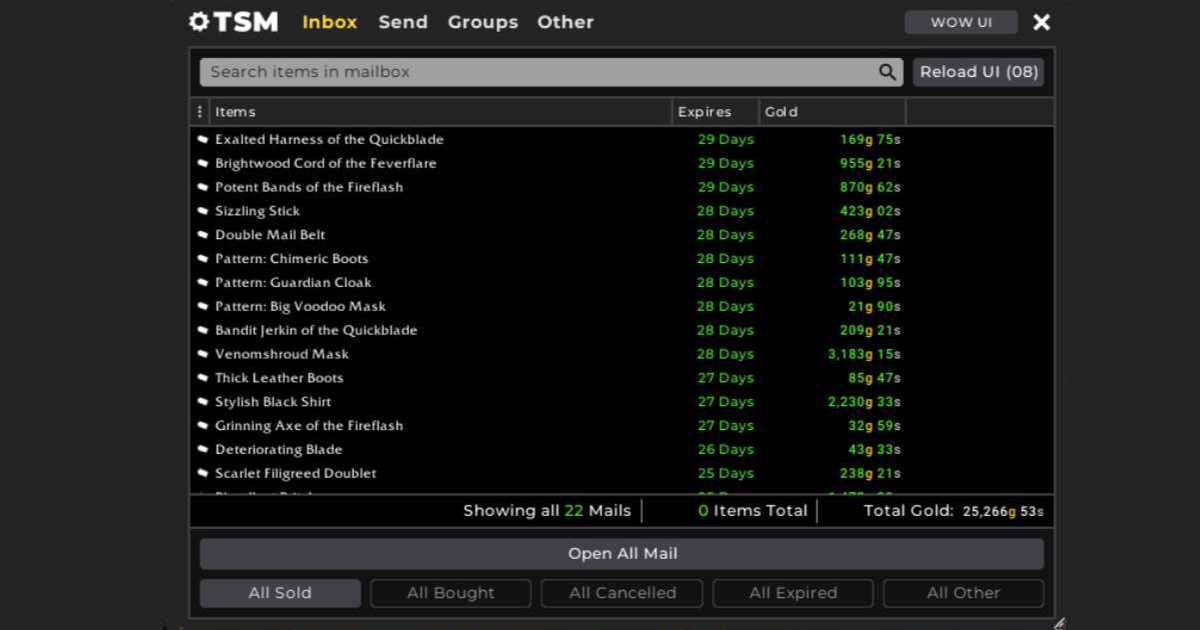This screenshot has width=1200, height=630.
Task: Open the three-dot column options menu
Action: pos(199,111)
